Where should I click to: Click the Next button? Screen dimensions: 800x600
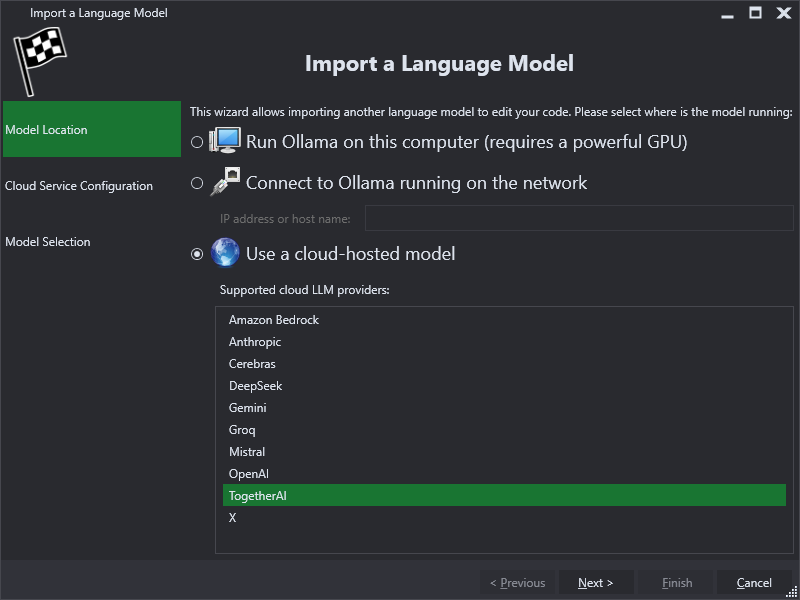point(596,583)
